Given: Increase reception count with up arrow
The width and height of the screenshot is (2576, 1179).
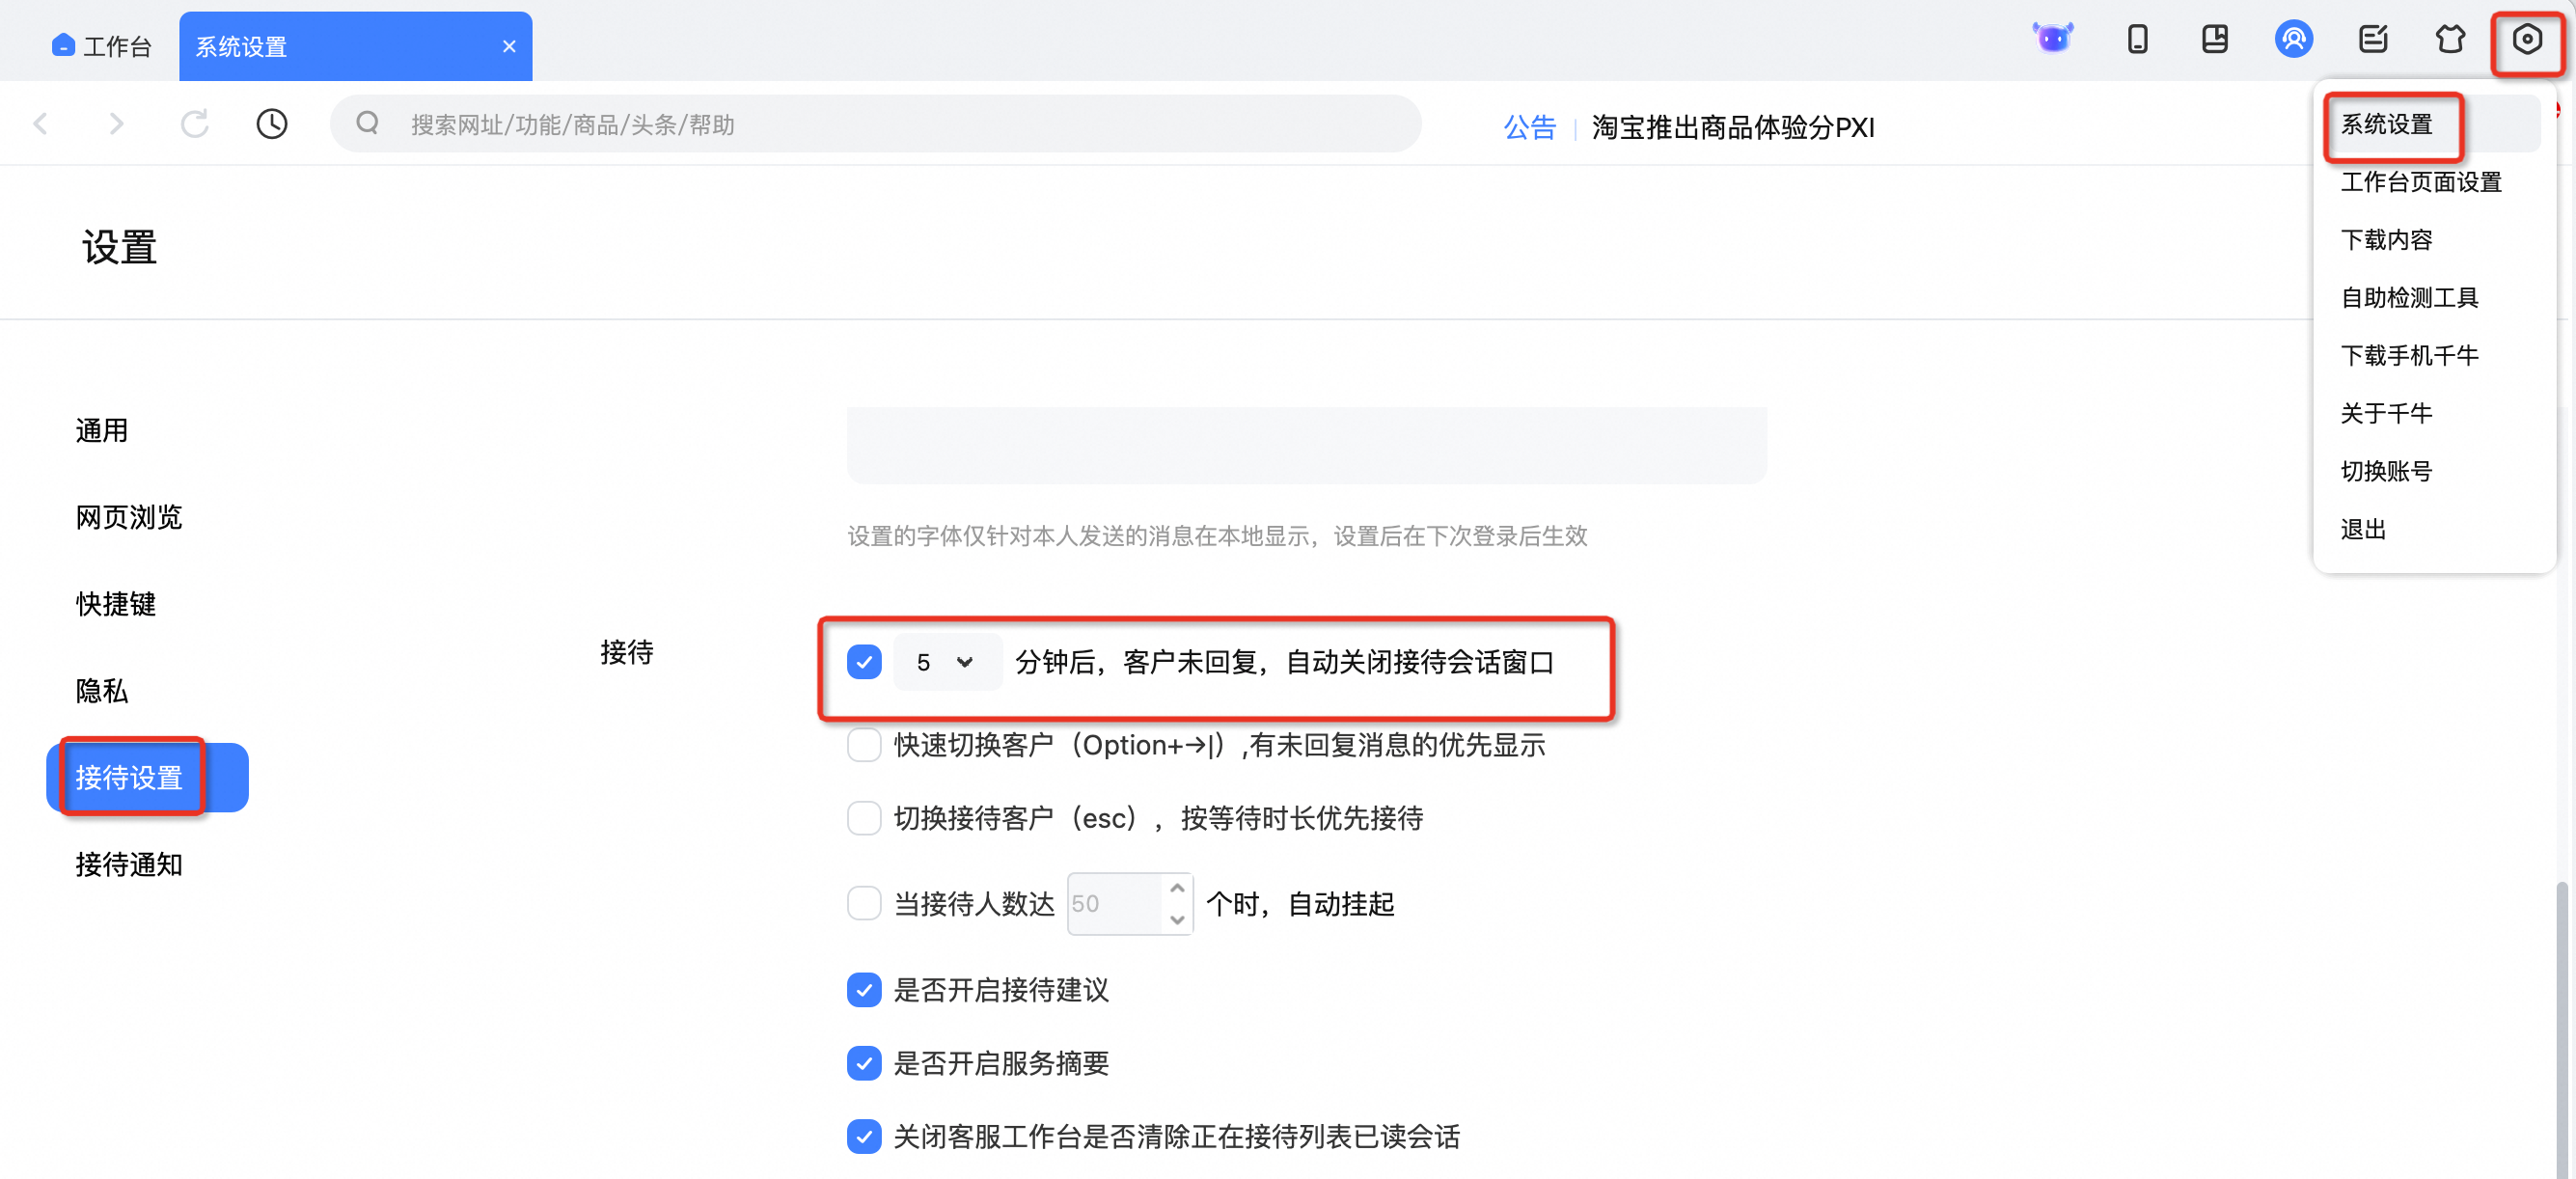Looking at the screenshot, I should [1178, 889].
